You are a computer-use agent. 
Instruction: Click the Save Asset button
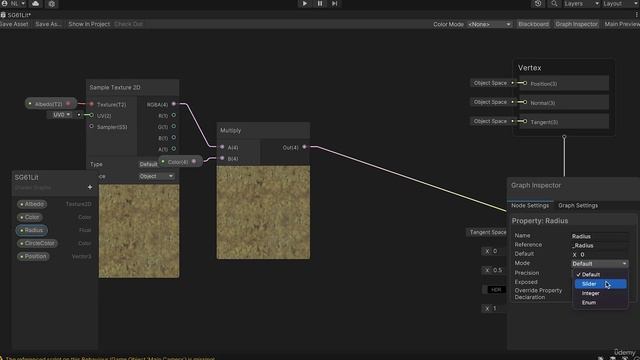click(x=13, y=24)
